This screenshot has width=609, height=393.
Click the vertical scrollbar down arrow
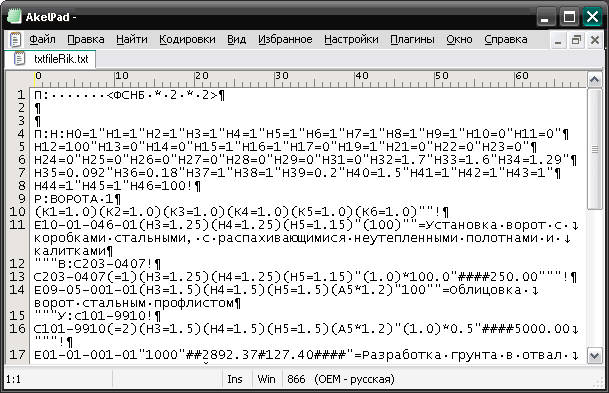tap(595, 355)
